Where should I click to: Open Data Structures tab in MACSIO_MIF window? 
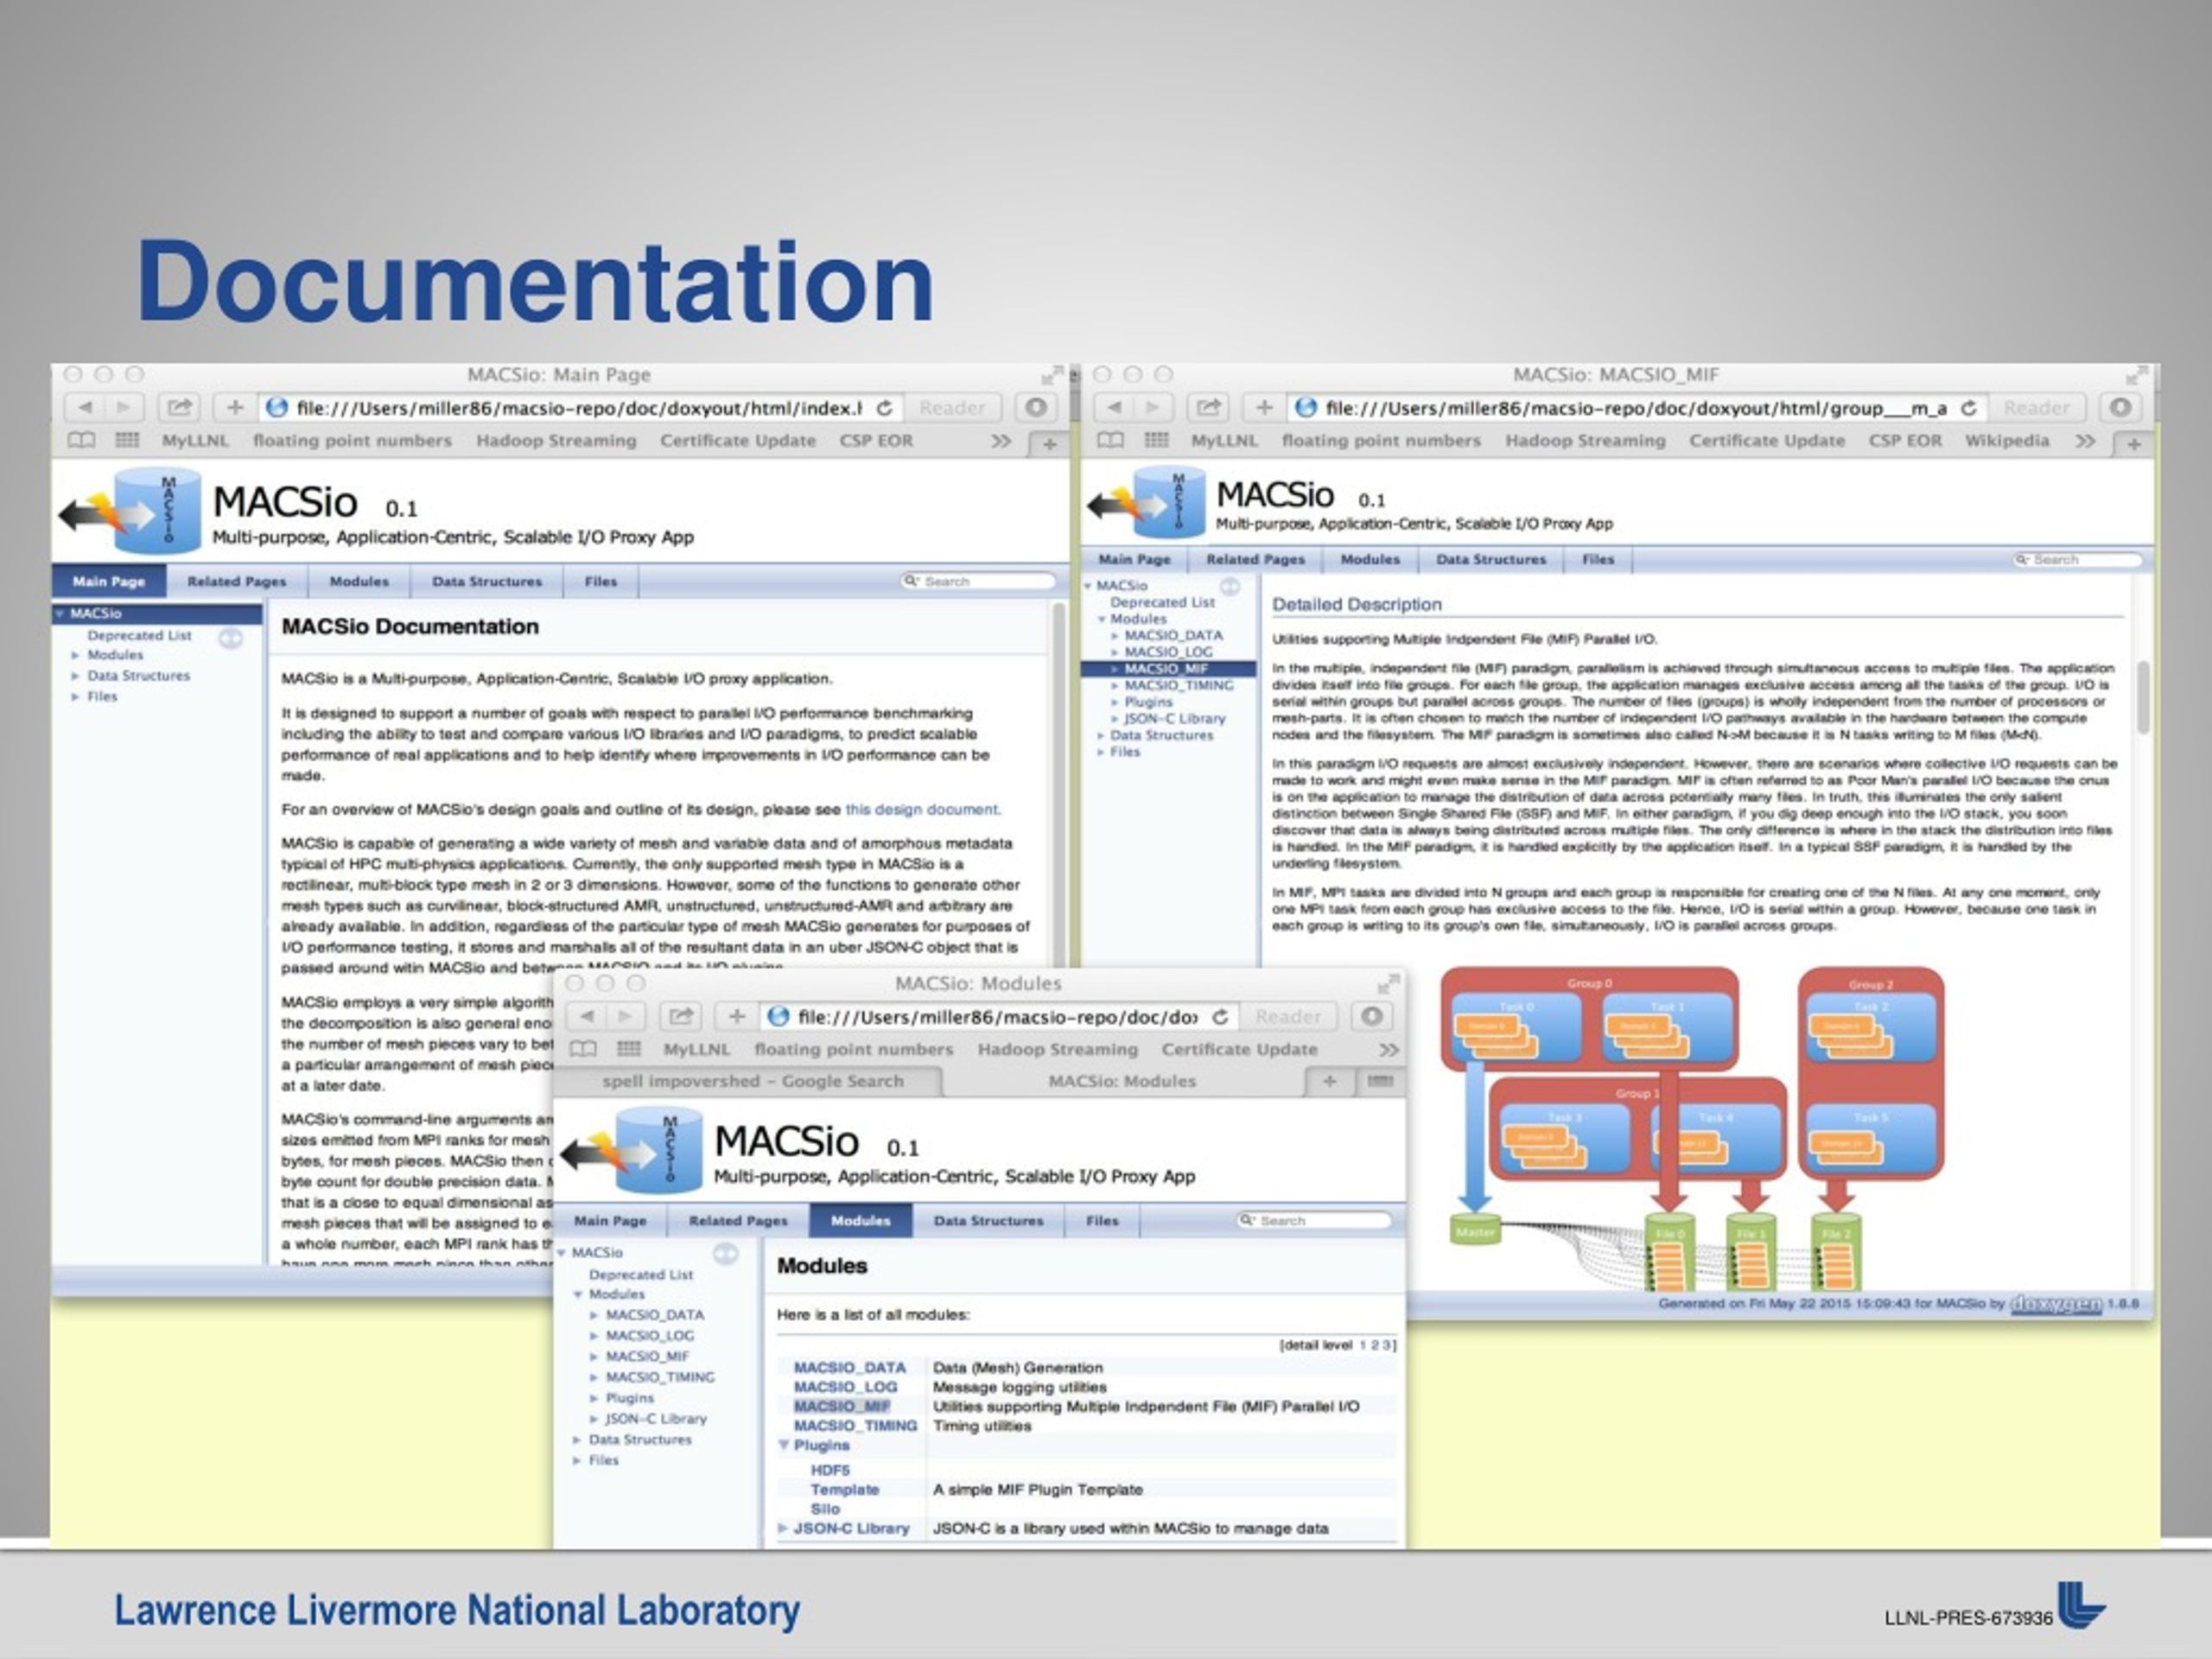pyautogui.click(x=1491, y=560)
